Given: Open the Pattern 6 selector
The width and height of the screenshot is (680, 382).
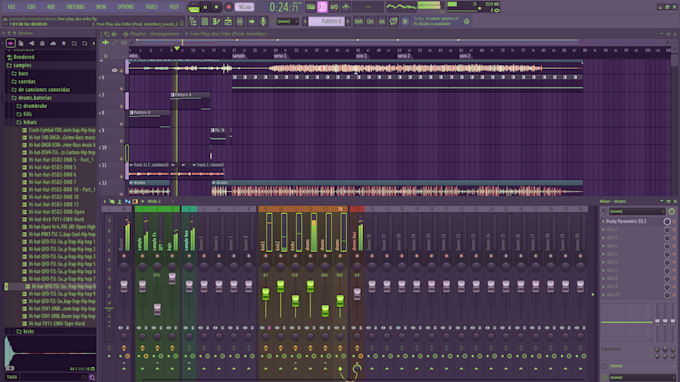Looking at the screenshot, I should 326,21.
